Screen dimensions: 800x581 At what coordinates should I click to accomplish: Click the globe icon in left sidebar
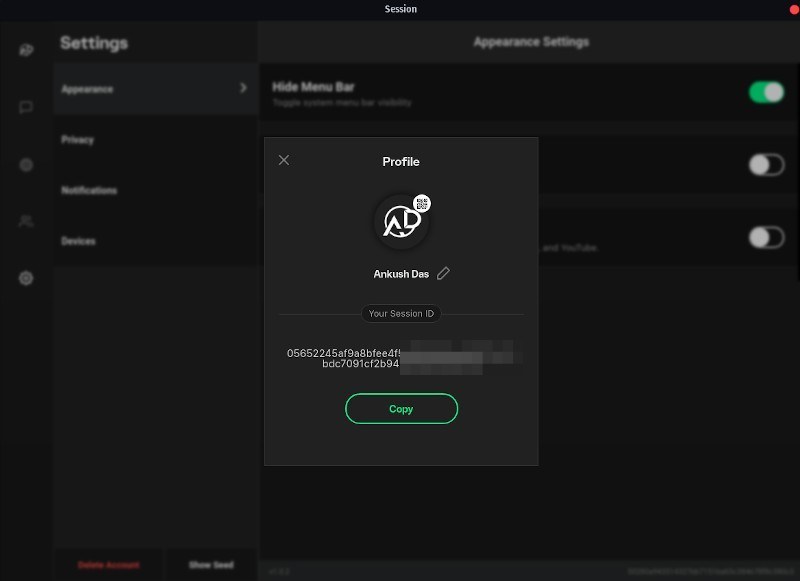26,165
